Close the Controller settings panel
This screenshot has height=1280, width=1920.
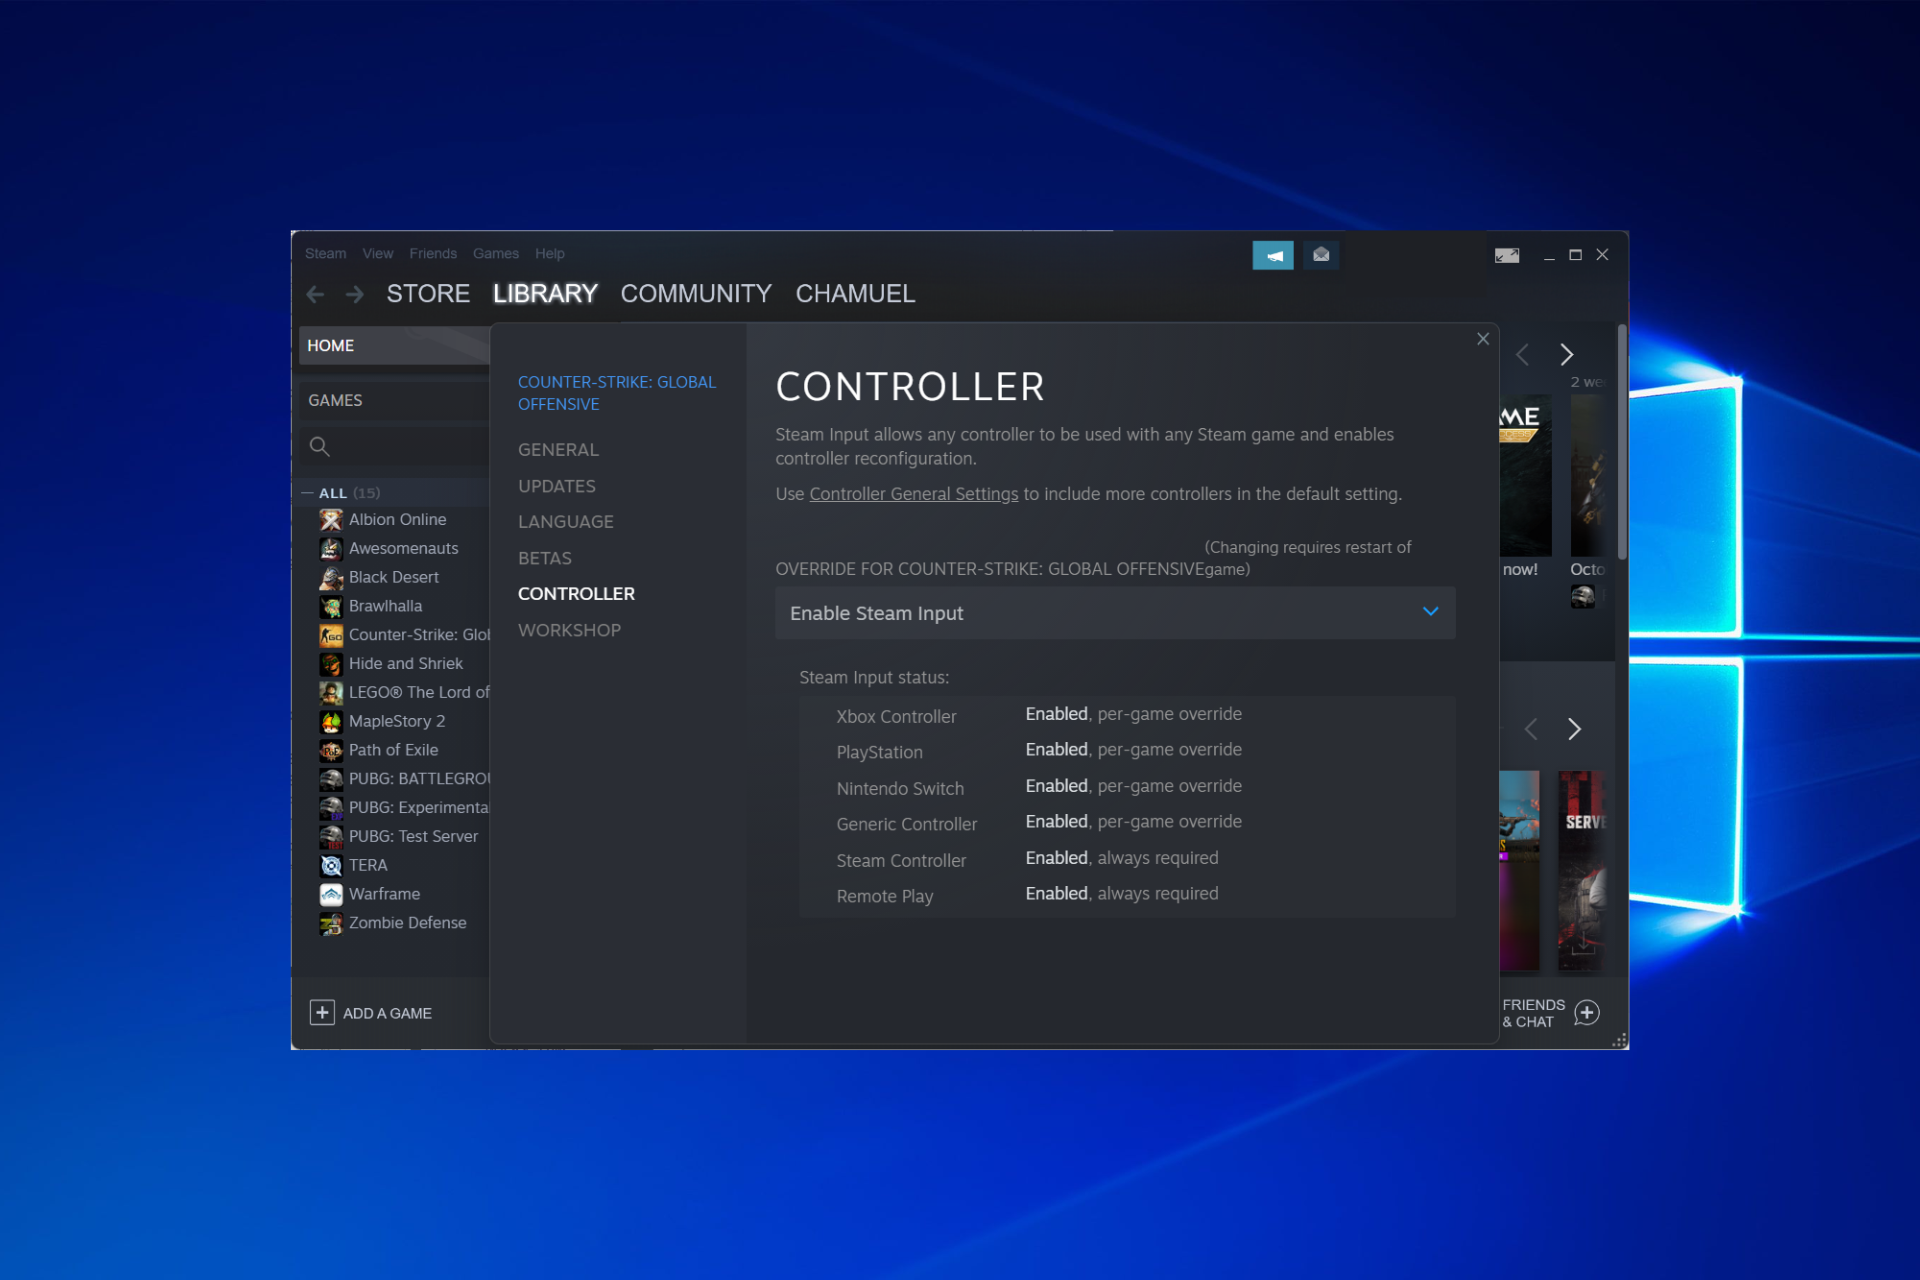(1481, 339)
